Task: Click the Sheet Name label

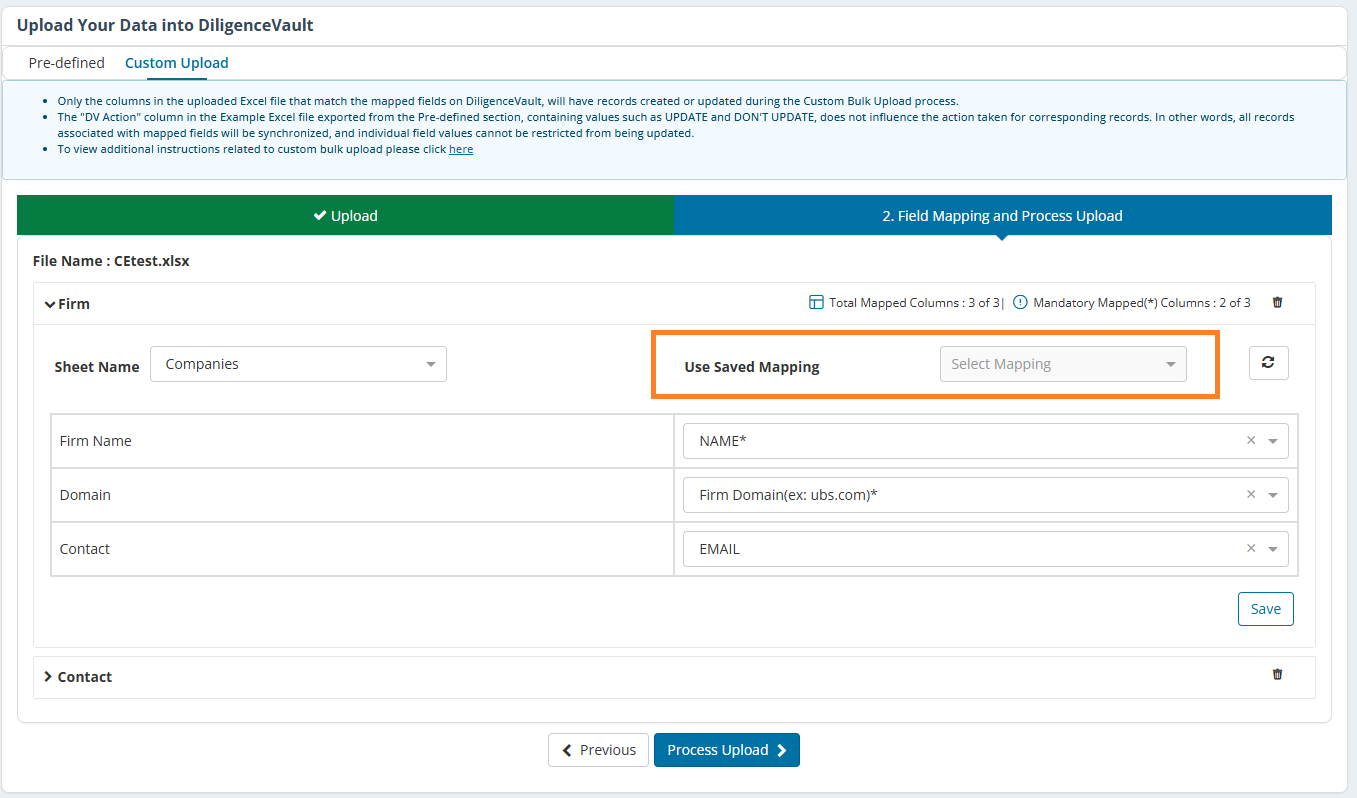Action: click(x=97, y=367)
